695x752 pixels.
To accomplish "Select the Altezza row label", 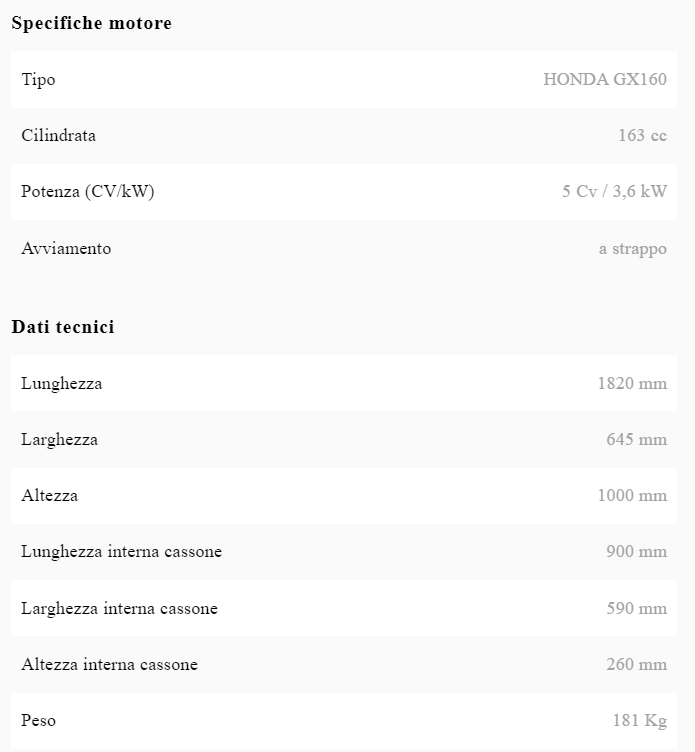I will (x=50, y=495).
